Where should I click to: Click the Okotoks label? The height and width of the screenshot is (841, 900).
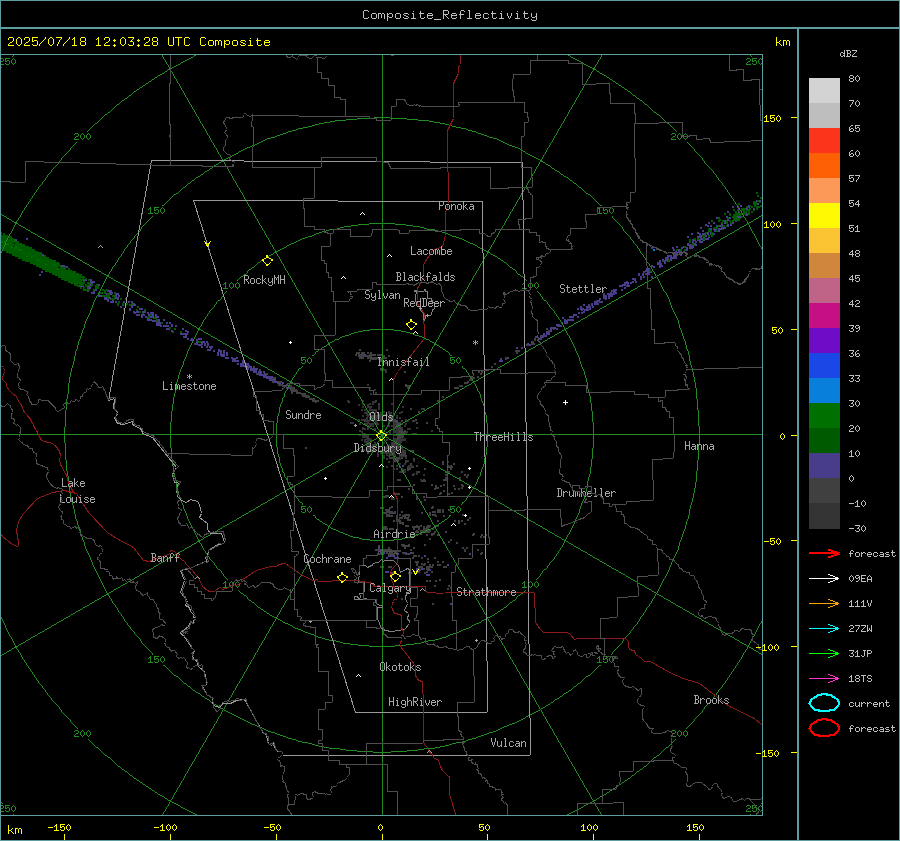[x=400, y=667]
